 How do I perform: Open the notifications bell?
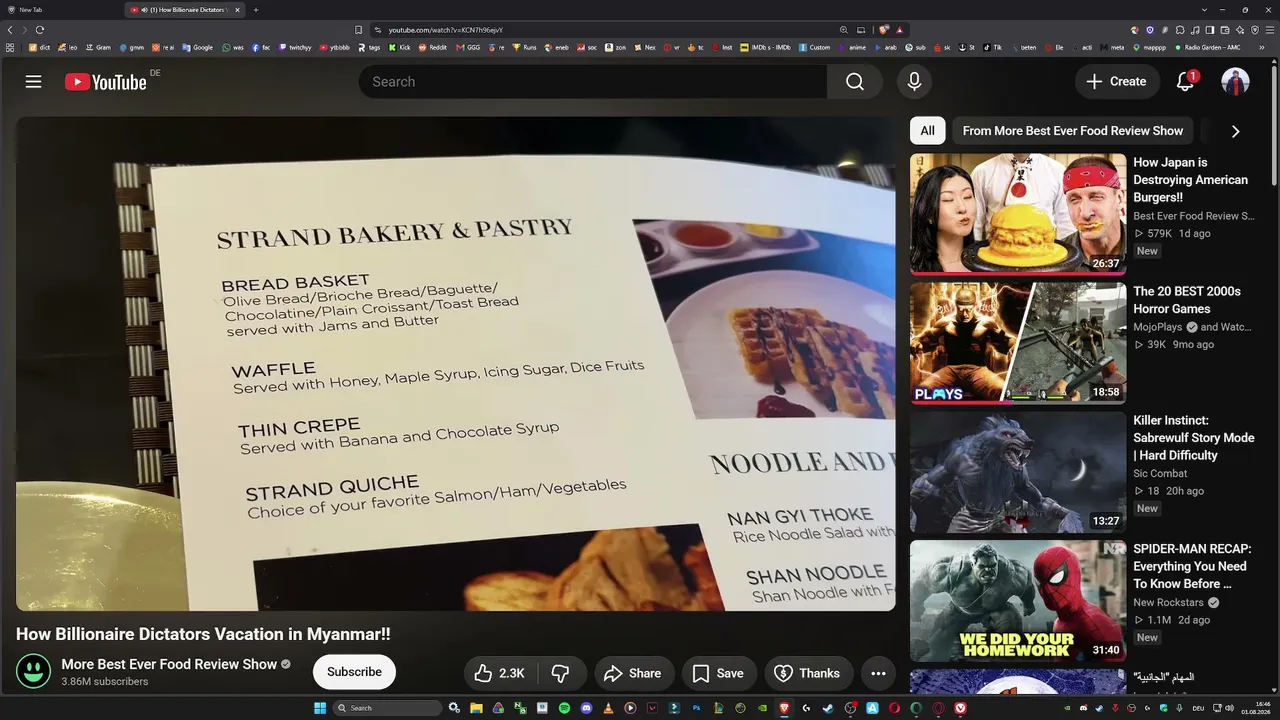(x=1186, y=82)
